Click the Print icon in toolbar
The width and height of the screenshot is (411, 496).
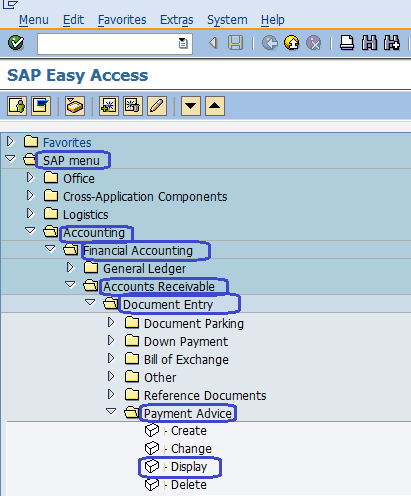[x=347, y=43]
